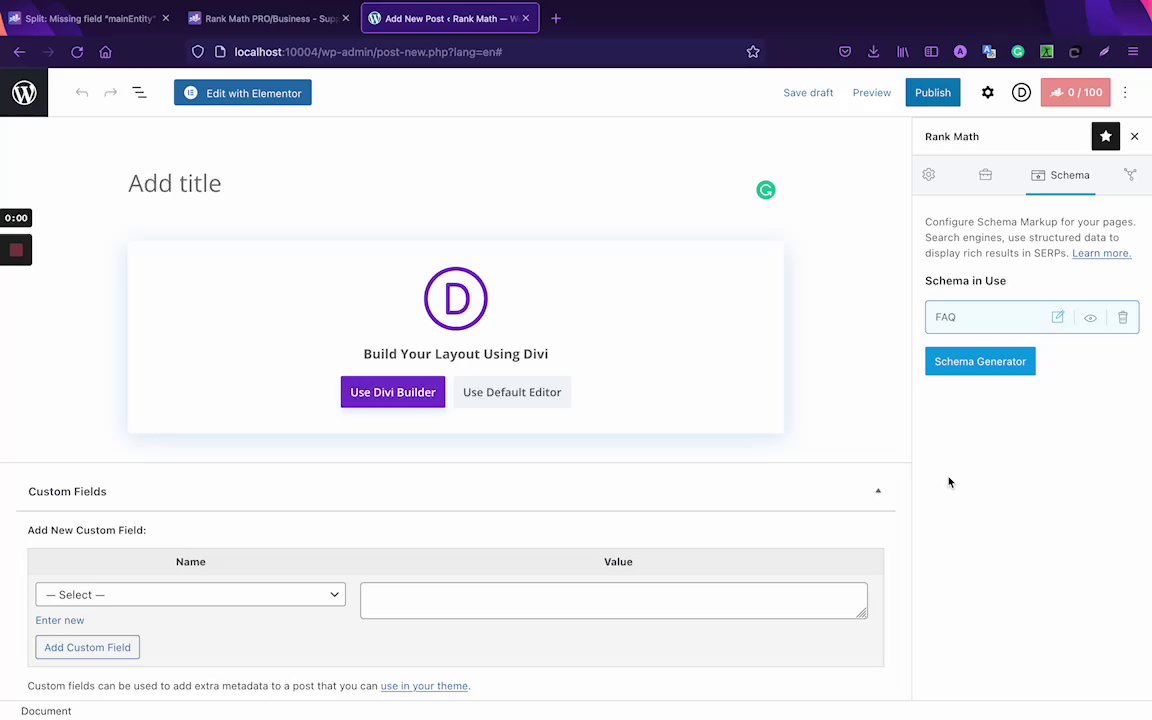Open the Pocket save icon
This screenshot has width=1152, height=720.
tap(845, 51)
